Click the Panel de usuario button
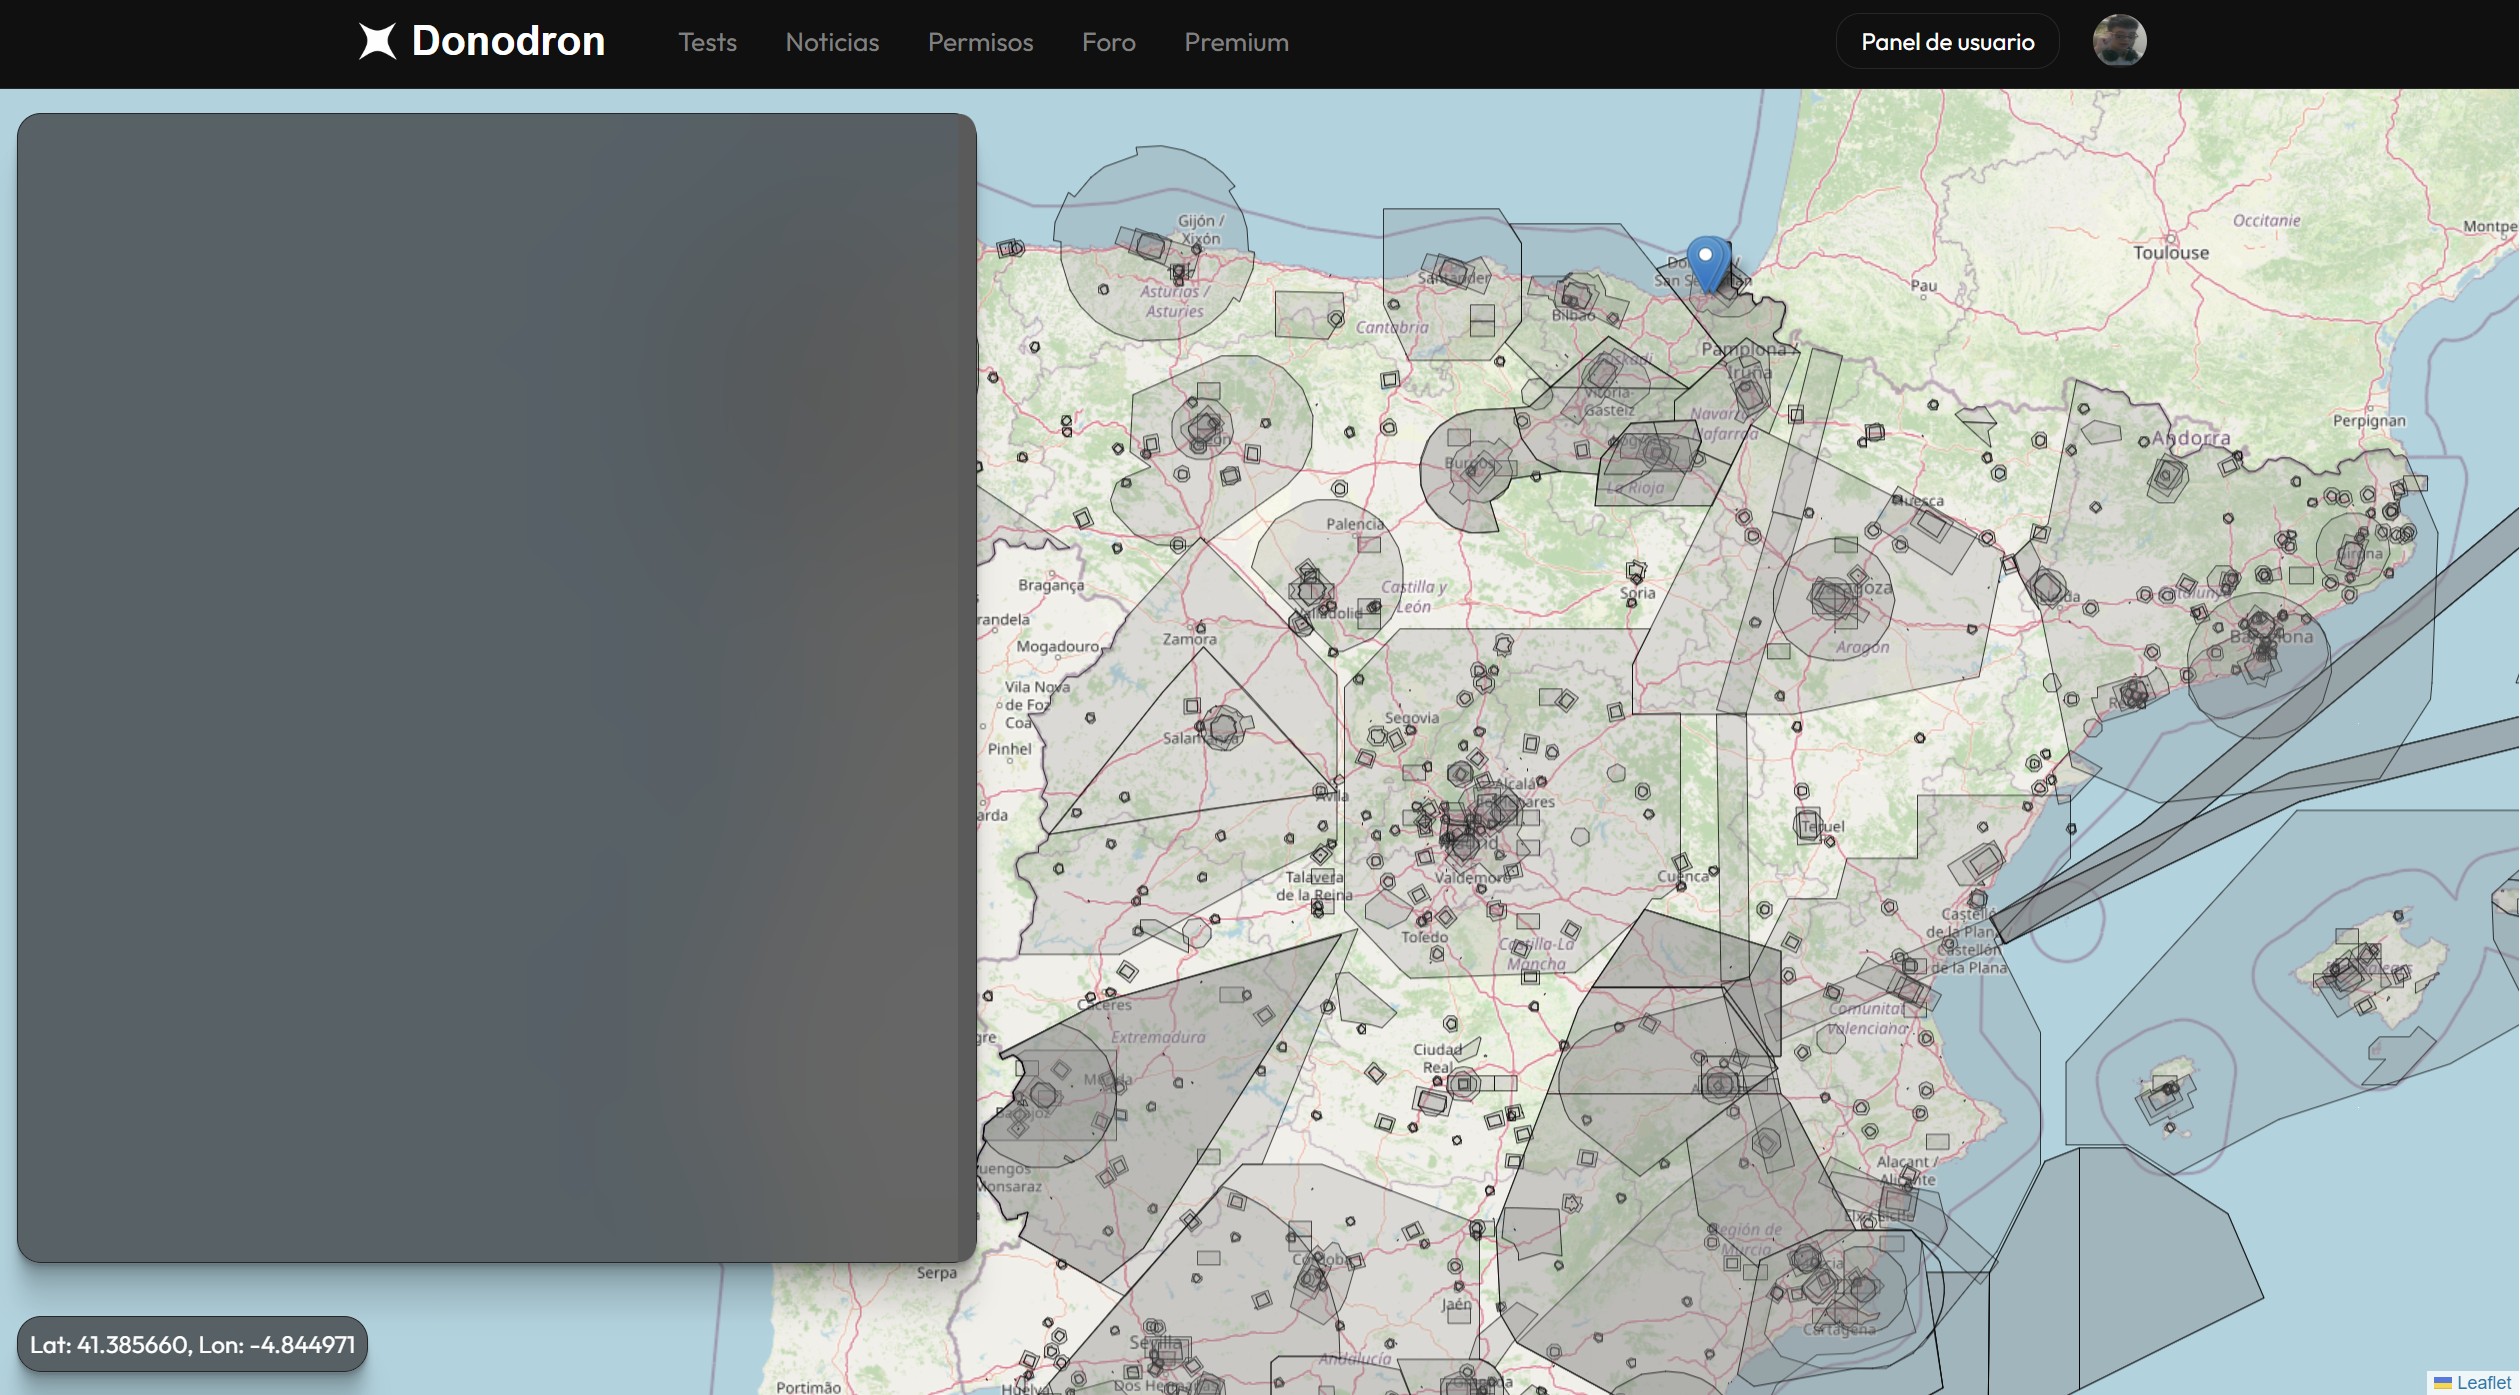Image resolution: width=2520 pixels, height=1395 pixels. [1947, 42]
